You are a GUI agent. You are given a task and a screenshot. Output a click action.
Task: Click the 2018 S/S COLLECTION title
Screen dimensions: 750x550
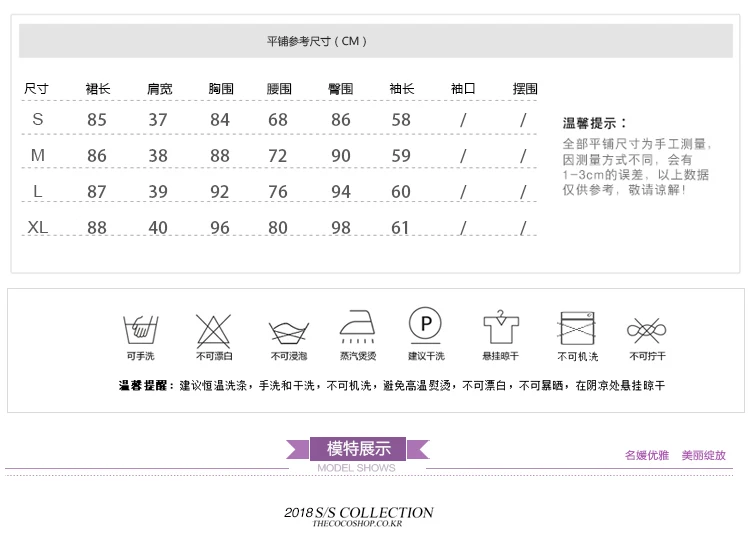(x=359, y=512)
